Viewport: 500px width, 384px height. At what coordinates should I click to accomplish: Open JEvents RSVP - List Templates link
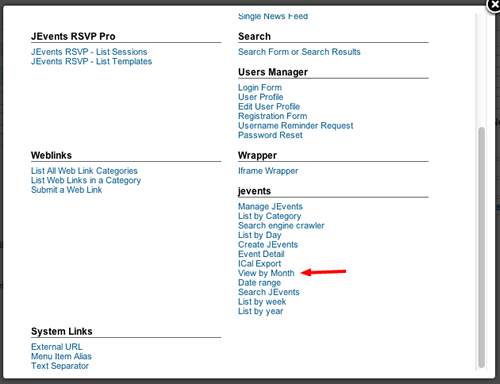click(91, 62)
